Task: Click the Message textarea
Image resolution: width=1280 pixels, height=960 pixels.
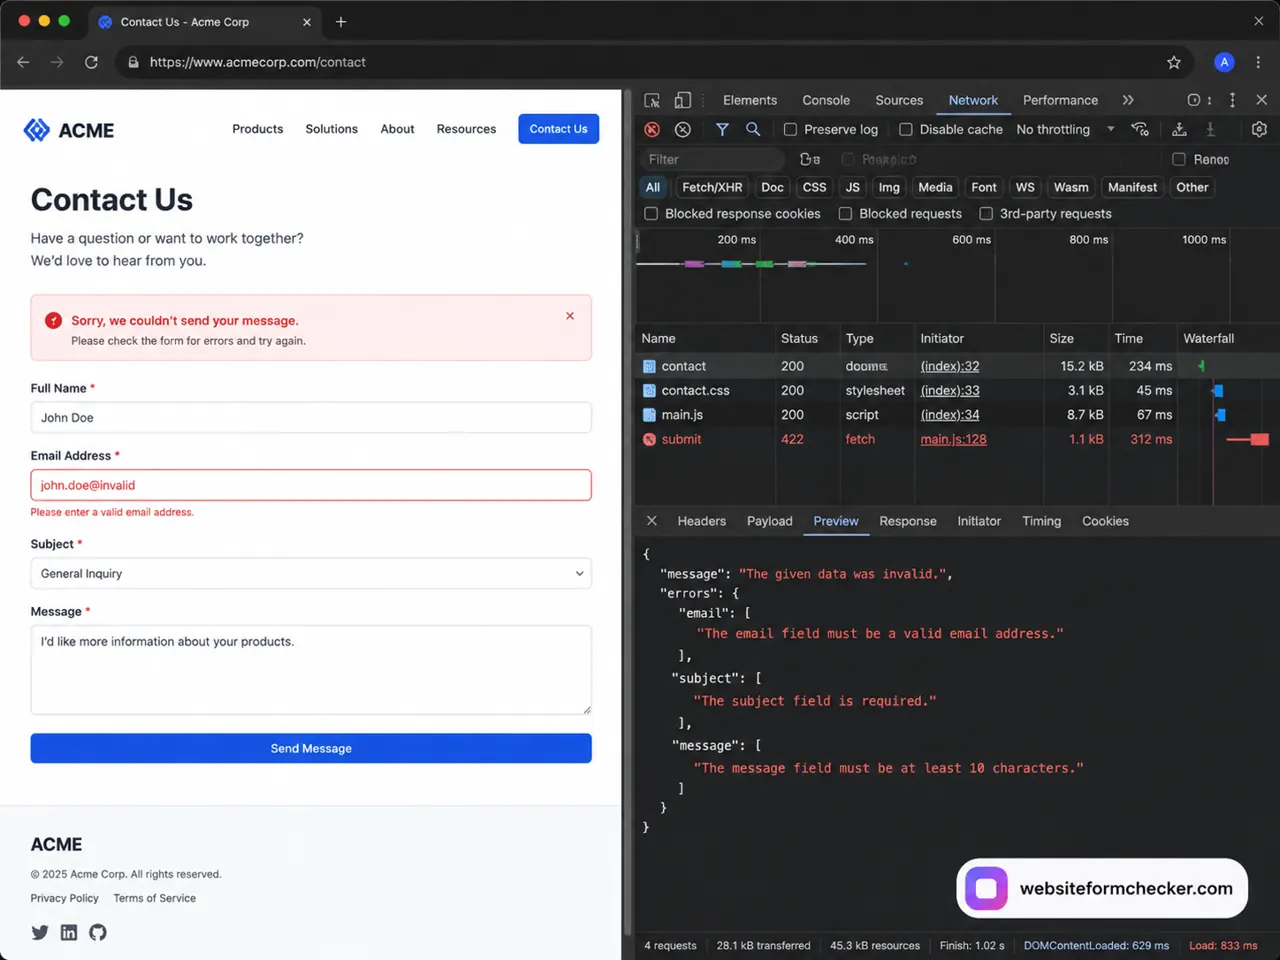Action: [x=311, y=670]
